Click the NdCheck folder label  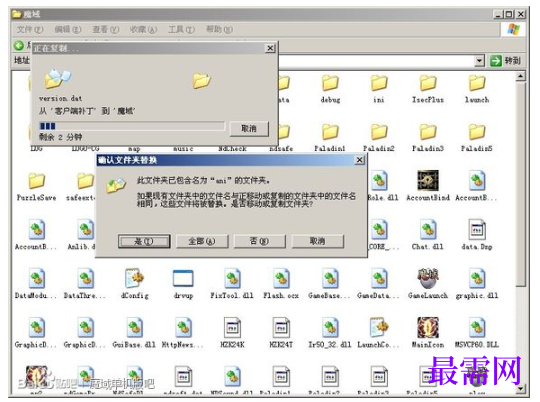[232, 149]
